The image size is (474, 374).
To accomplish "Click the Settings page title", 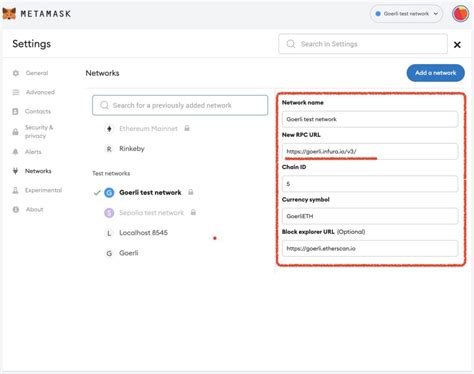I will point(32,44).
